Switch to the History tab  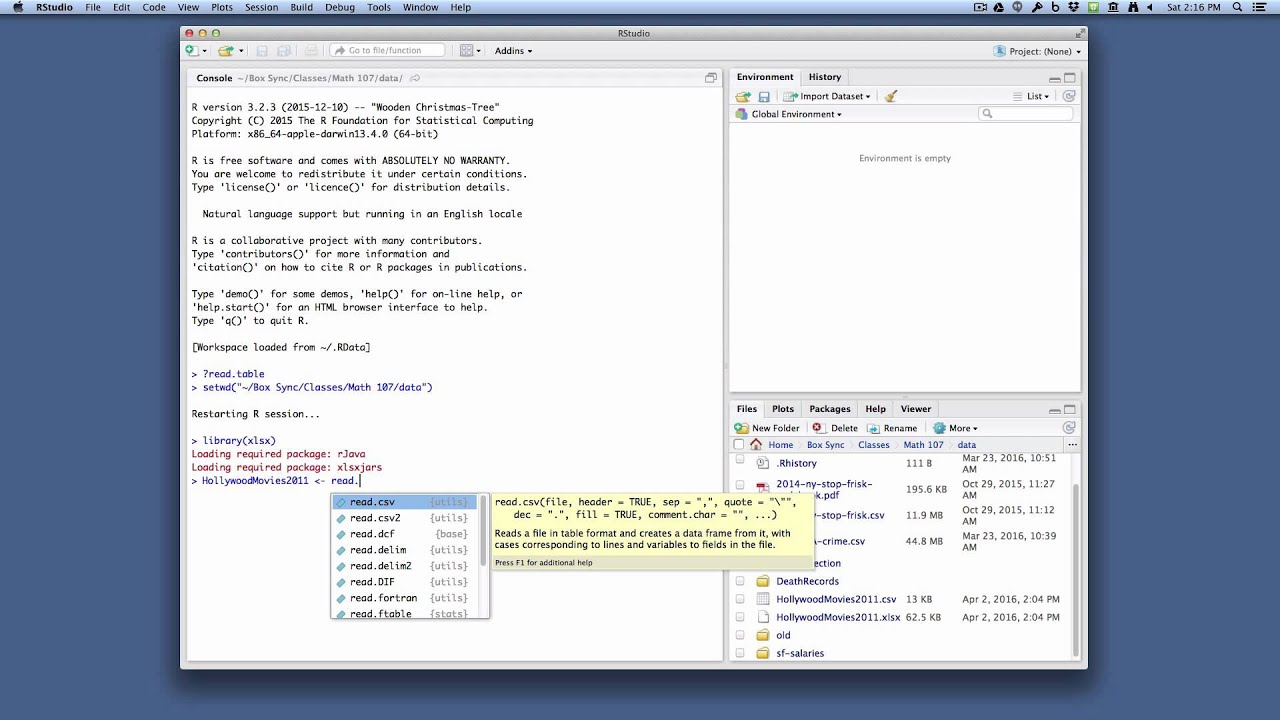pos(825,77)
